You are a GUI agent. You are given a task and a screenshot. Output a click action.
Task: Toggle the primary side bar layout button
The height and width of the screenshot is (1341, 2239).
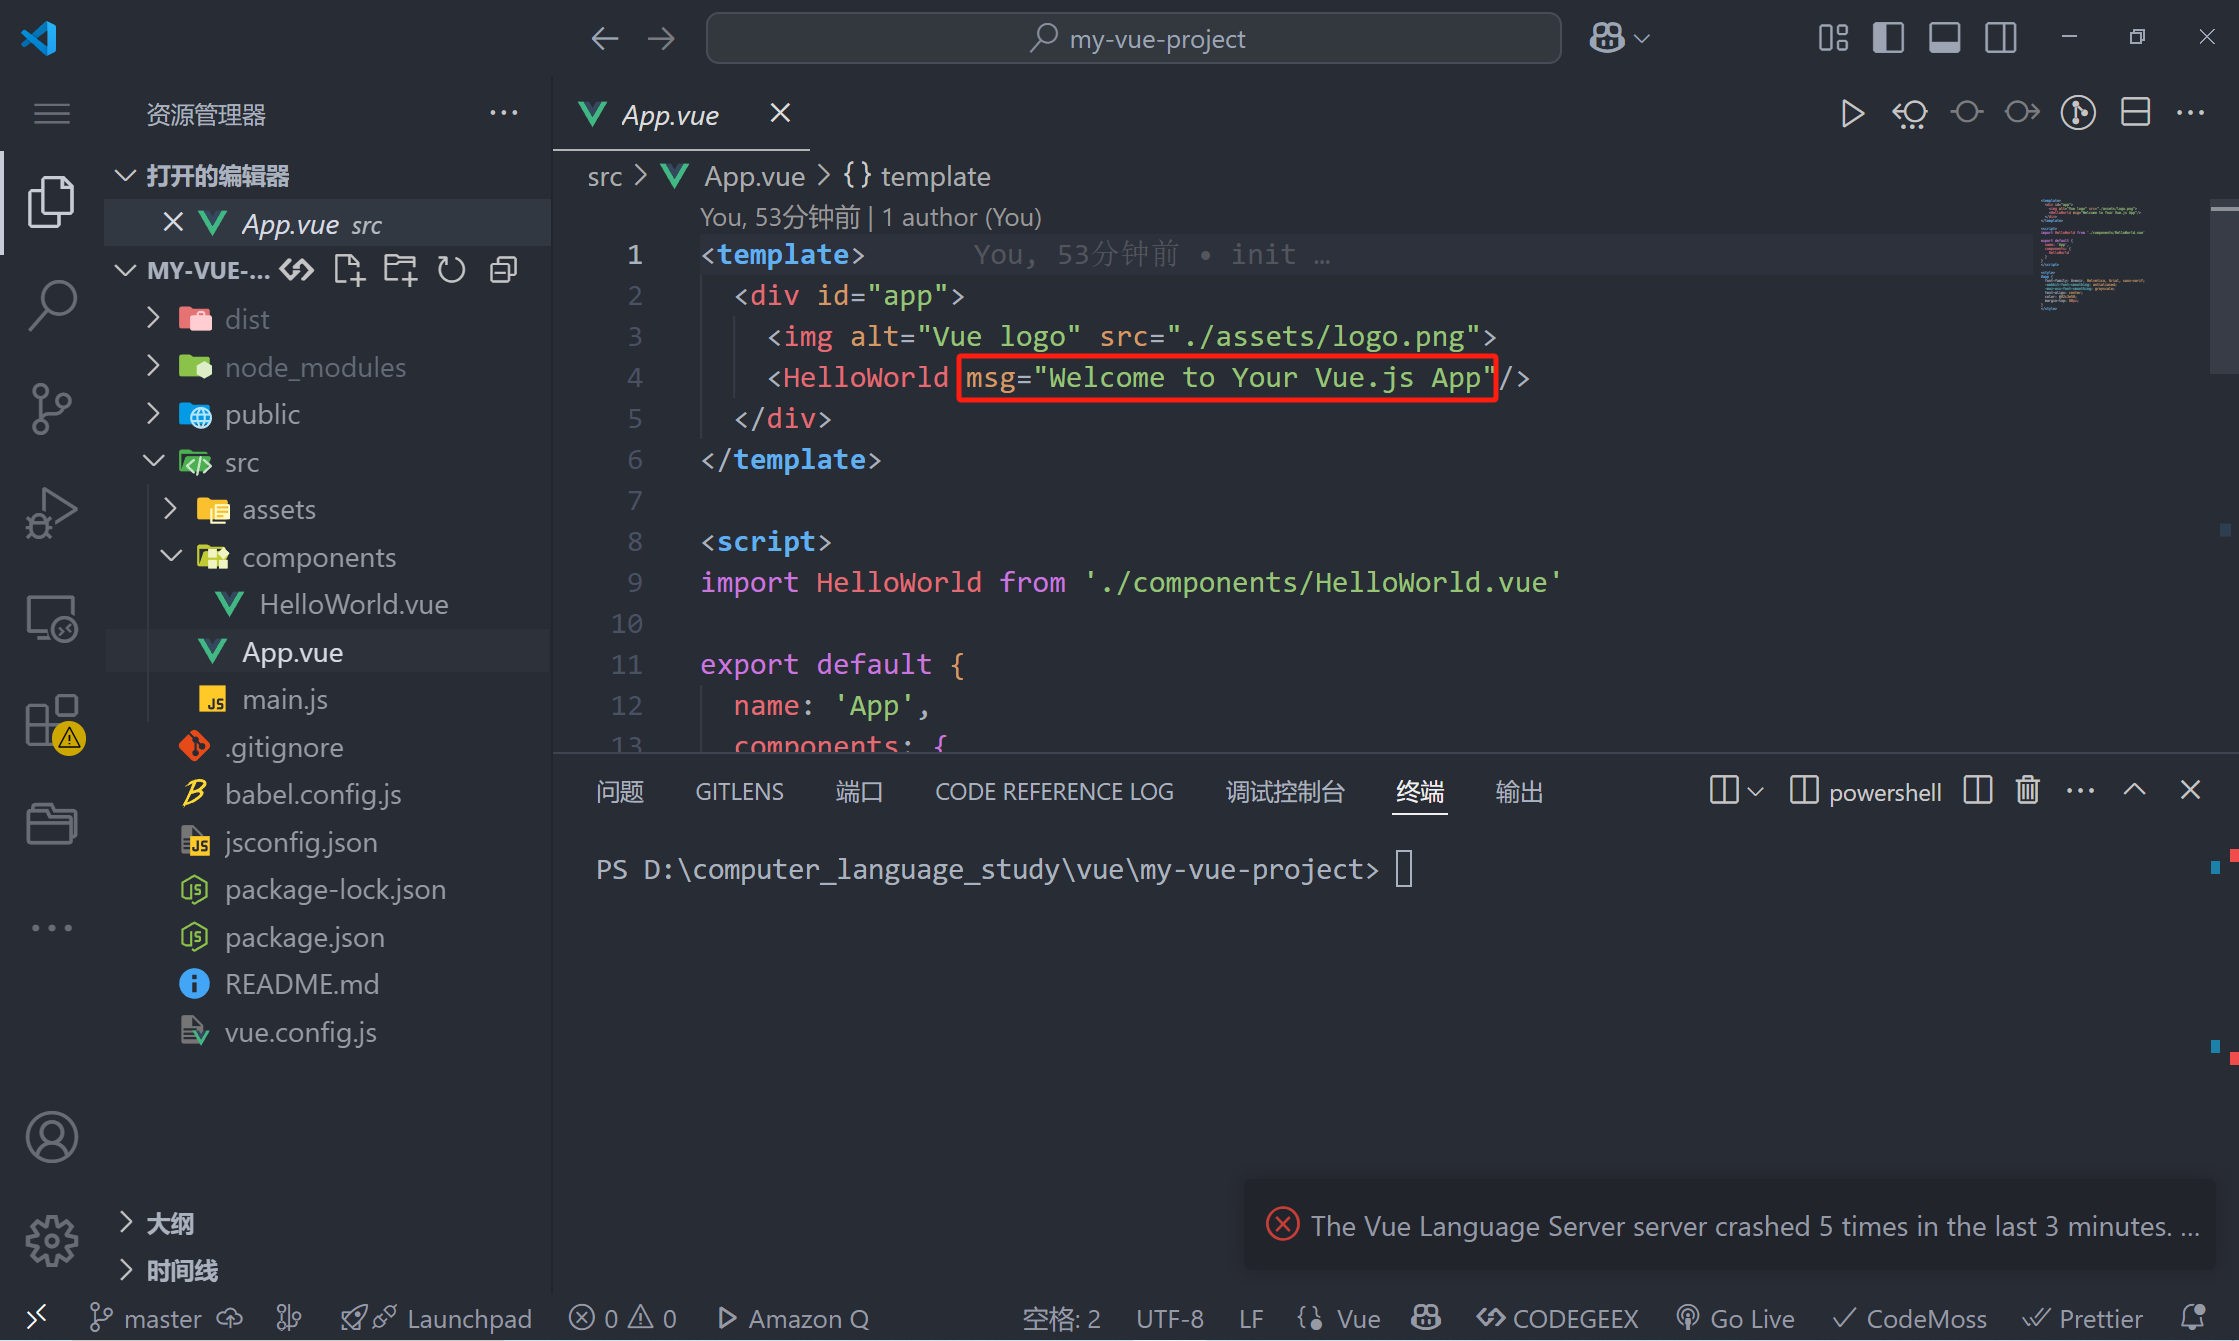1888,38
